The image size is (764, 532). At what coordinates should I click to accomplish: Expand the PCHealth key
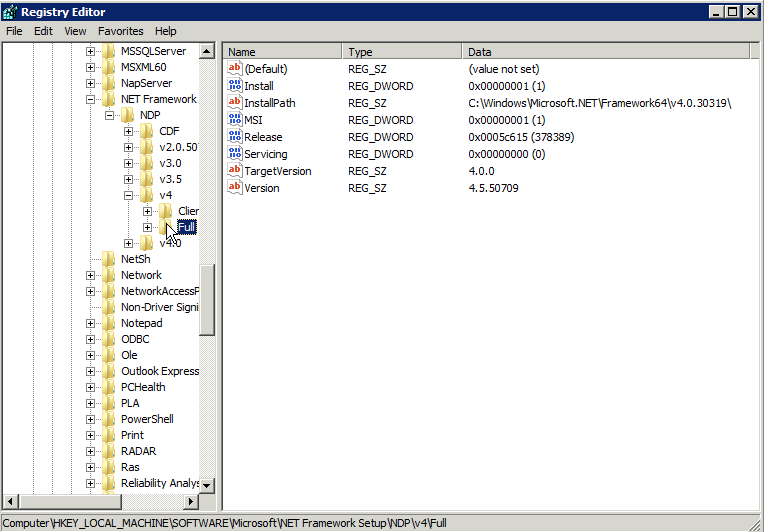click(x=90, y=387)
